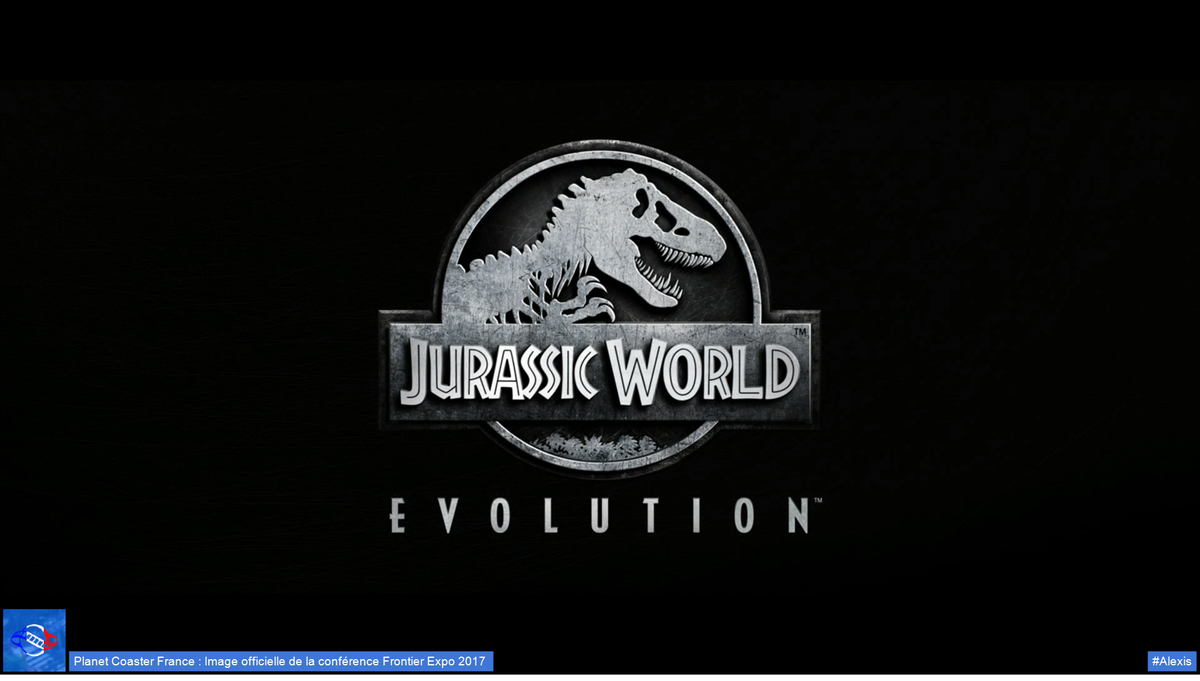1200x681 pixels.
Task: Click the Planet Coaster France caption text
Action: point(281,662)
